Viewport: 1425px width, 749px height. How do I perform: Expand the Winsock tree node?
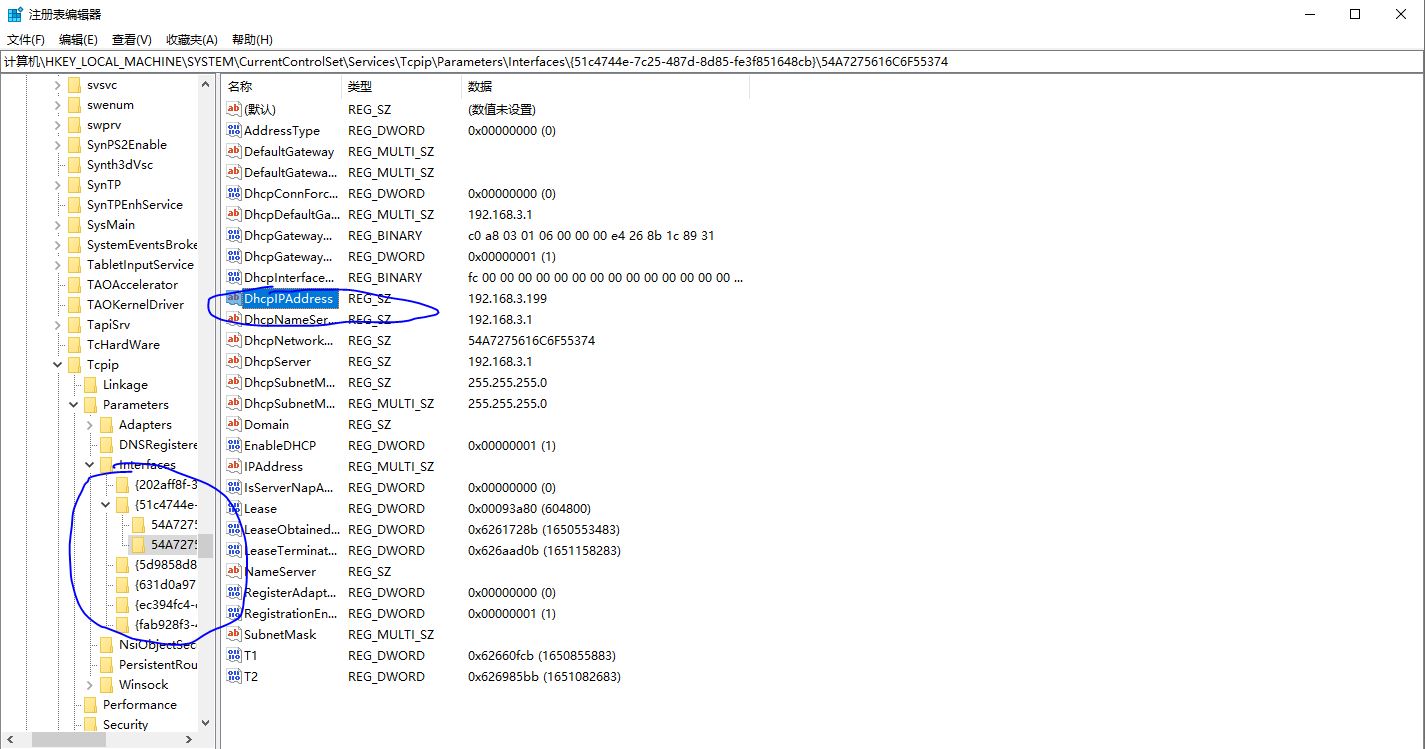[90, 685]
